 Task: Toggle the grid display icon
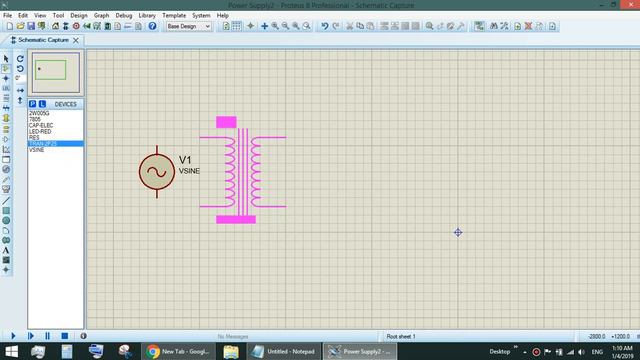pos(236,26)
